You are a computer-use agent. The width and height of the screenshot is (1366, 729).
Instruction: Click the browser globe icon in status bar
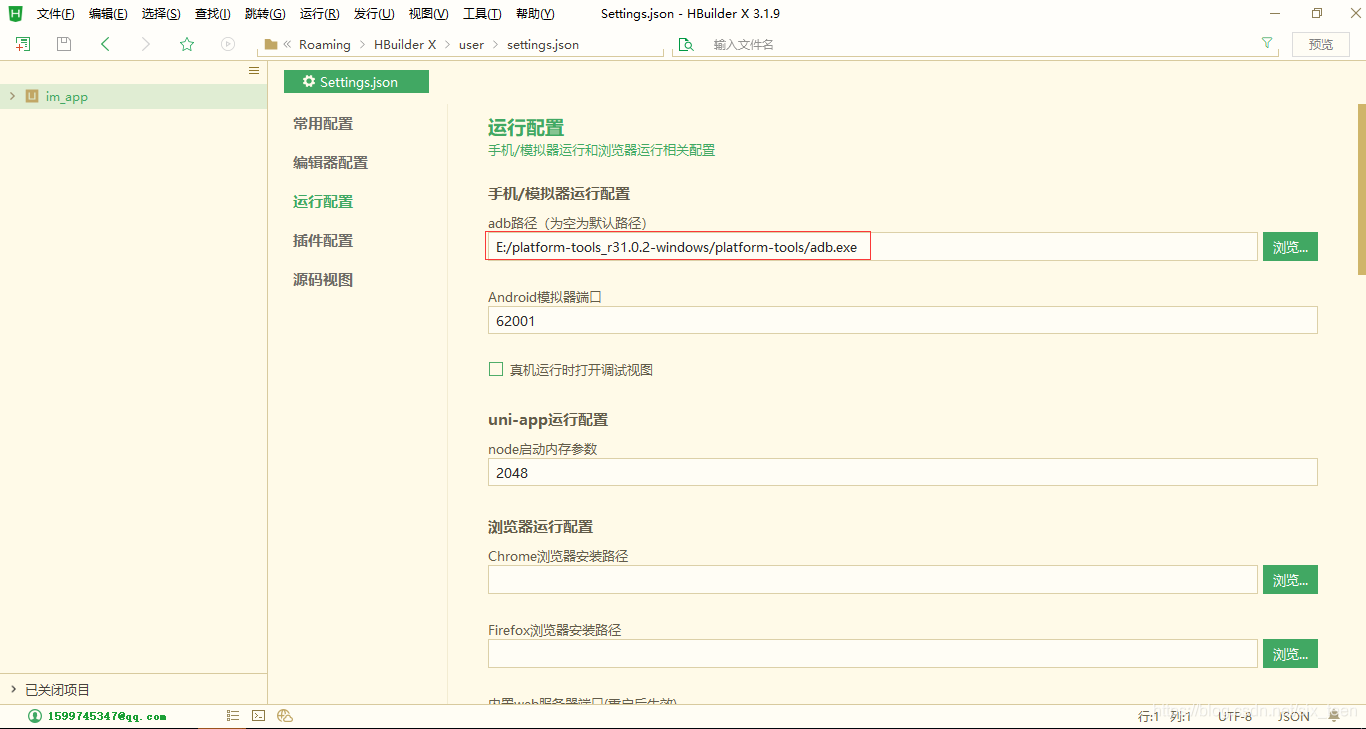coord(284,716)
